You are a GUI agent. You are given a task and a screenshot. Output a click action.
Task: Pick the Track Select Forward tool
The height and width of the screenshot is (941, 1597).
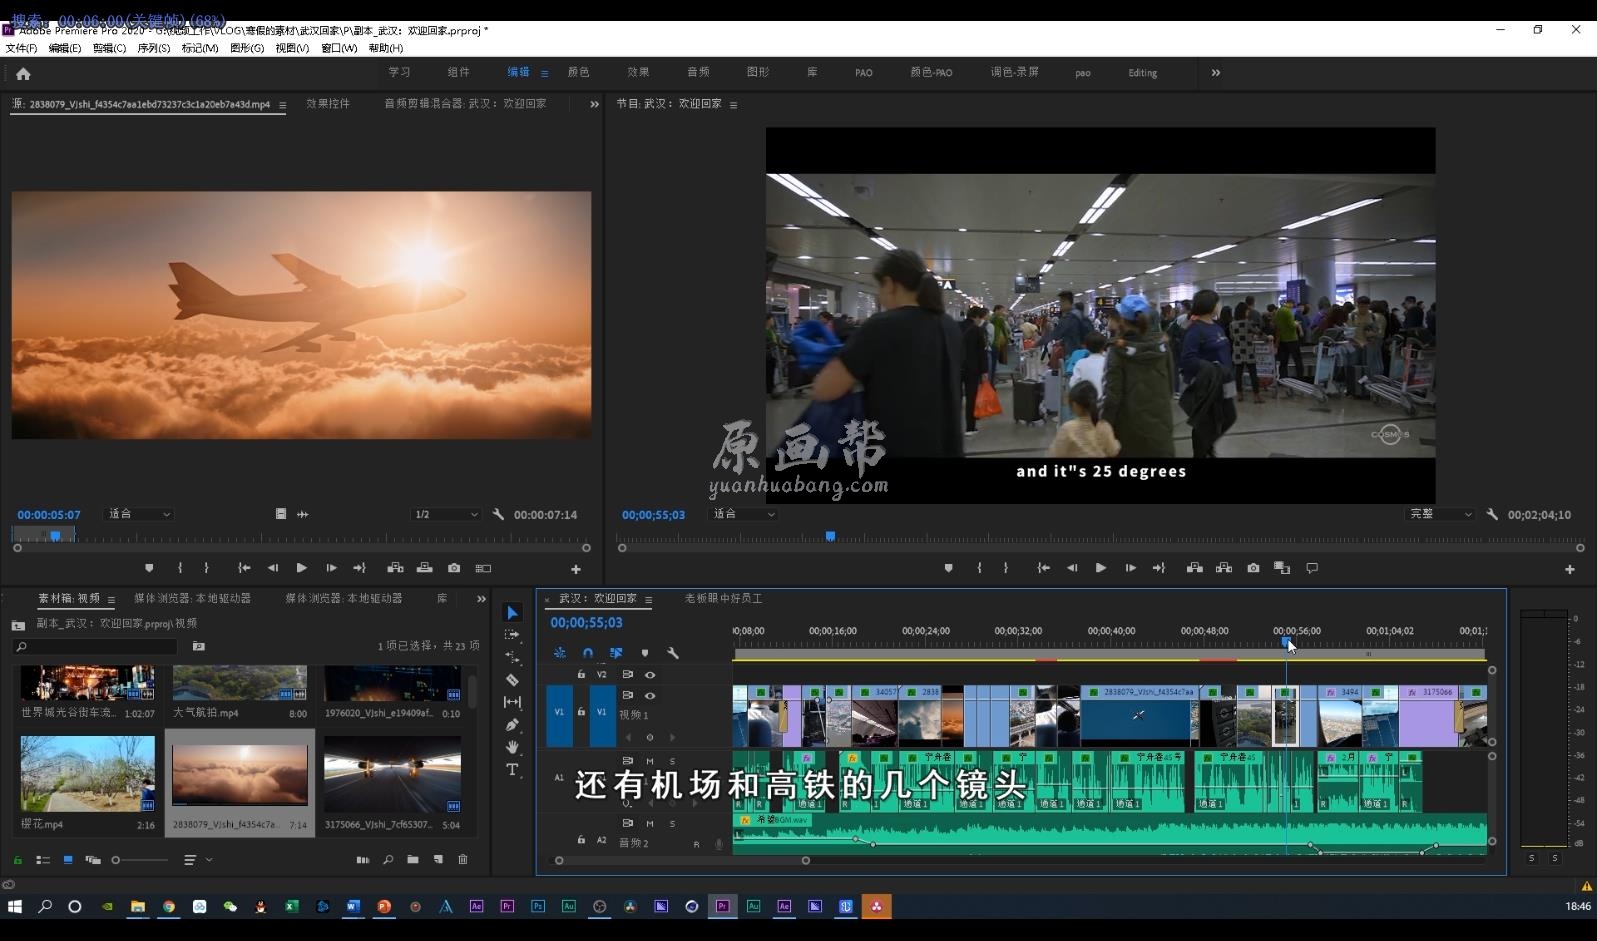[512, 635]
